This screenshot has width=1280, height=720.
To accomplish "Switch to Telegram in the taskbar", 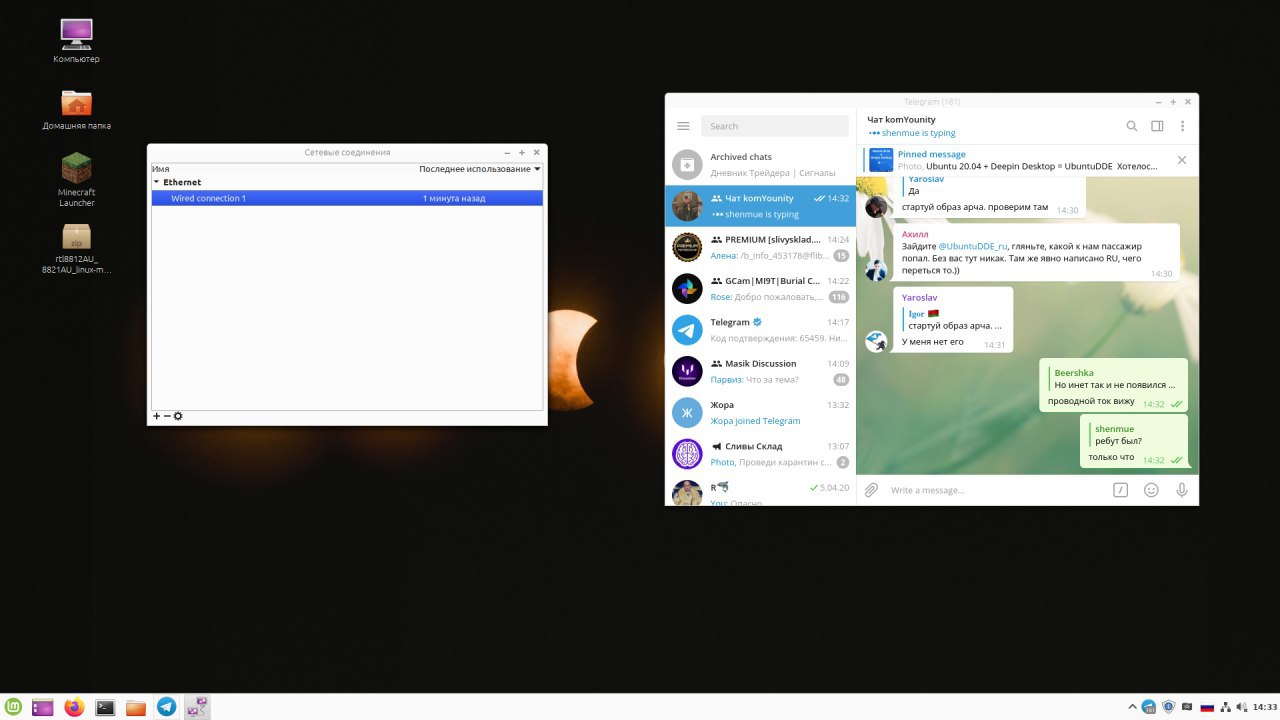I will coord(167,707).
